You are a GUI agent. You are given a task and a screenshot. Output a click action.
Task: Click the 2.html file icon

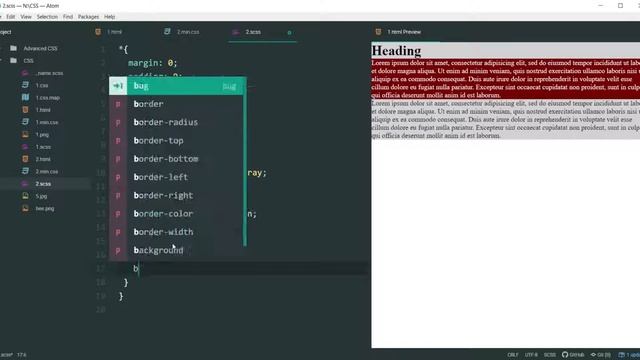pyautogui.click(x=25, y=159)
